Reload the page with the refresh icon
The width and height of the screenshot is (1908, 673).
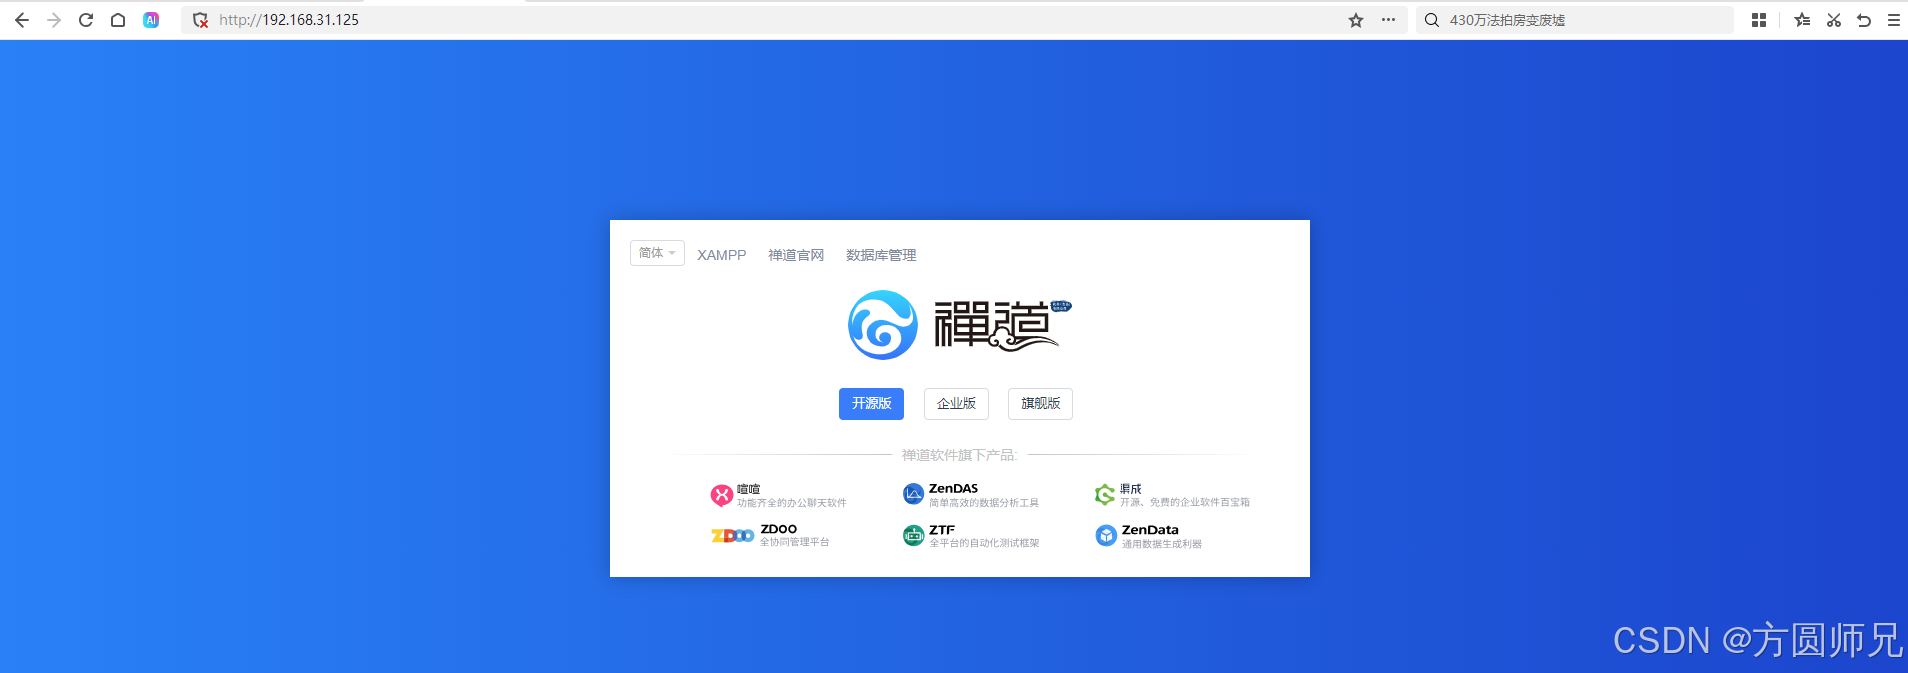tap(86, 20)
